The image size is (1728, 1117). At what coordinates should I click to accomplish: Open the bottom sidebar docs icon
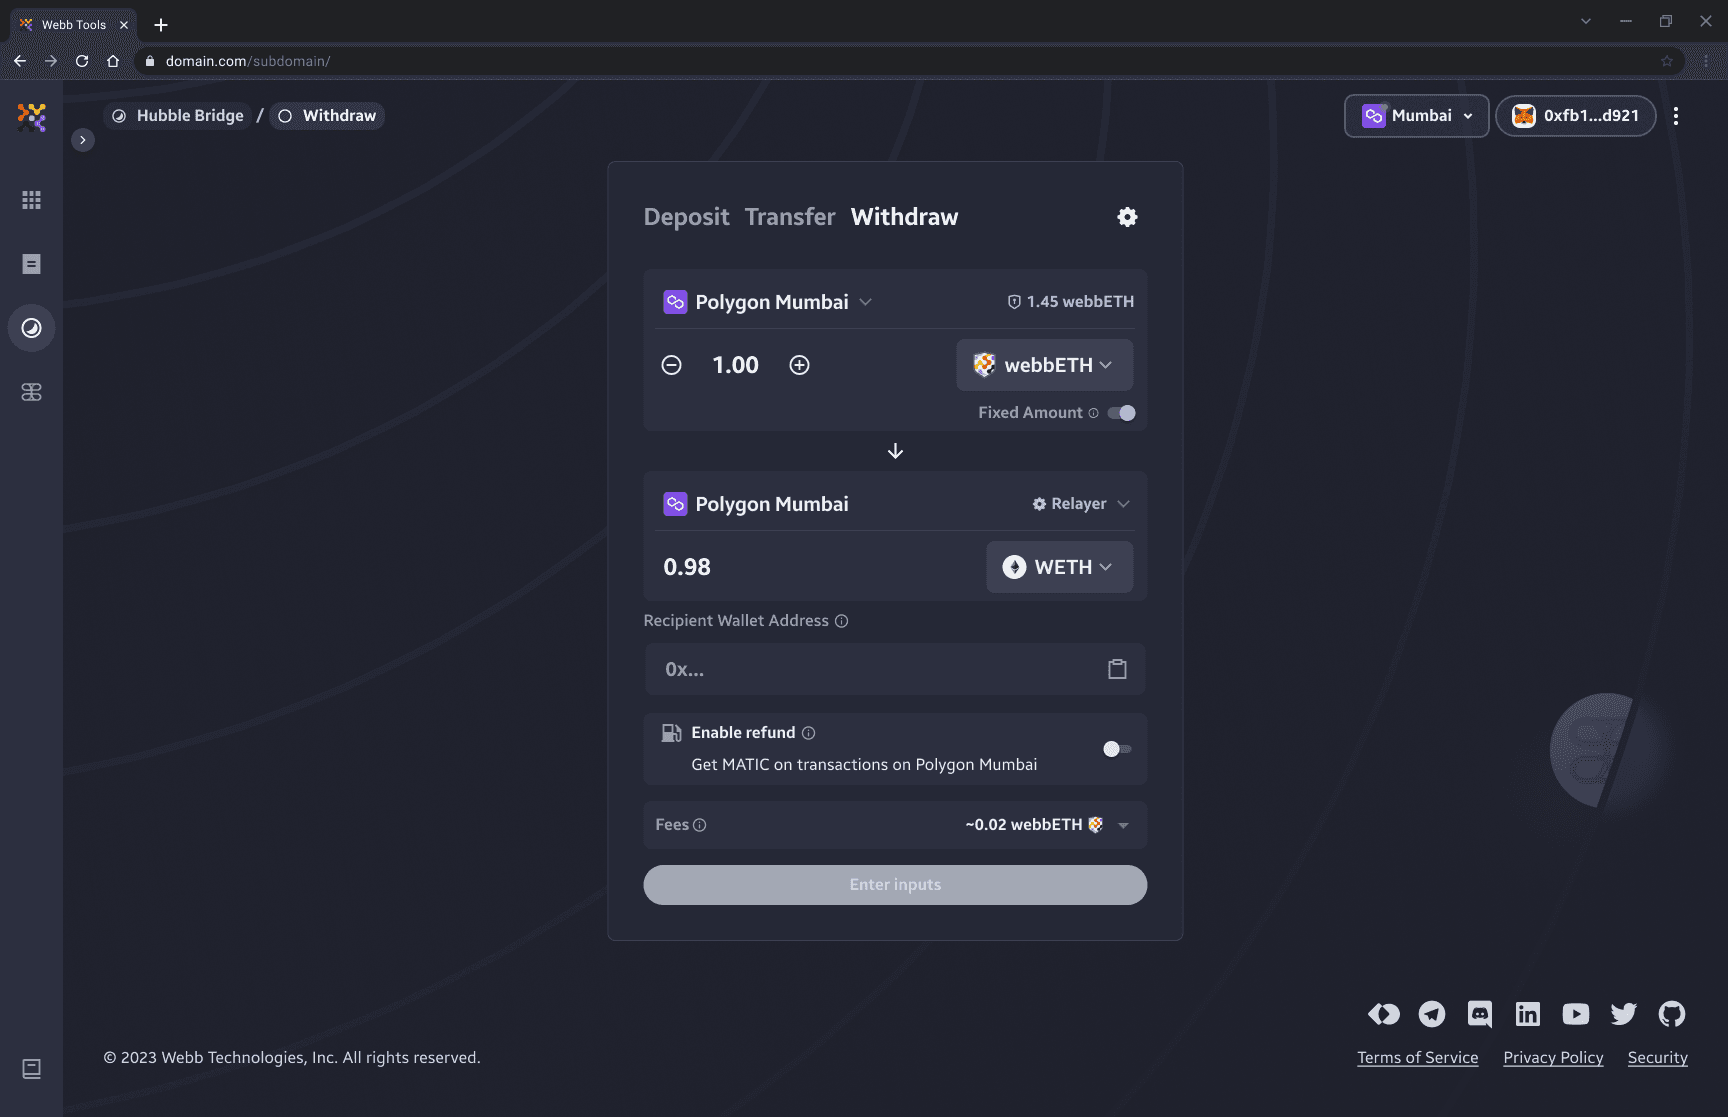coord(32,1069)
